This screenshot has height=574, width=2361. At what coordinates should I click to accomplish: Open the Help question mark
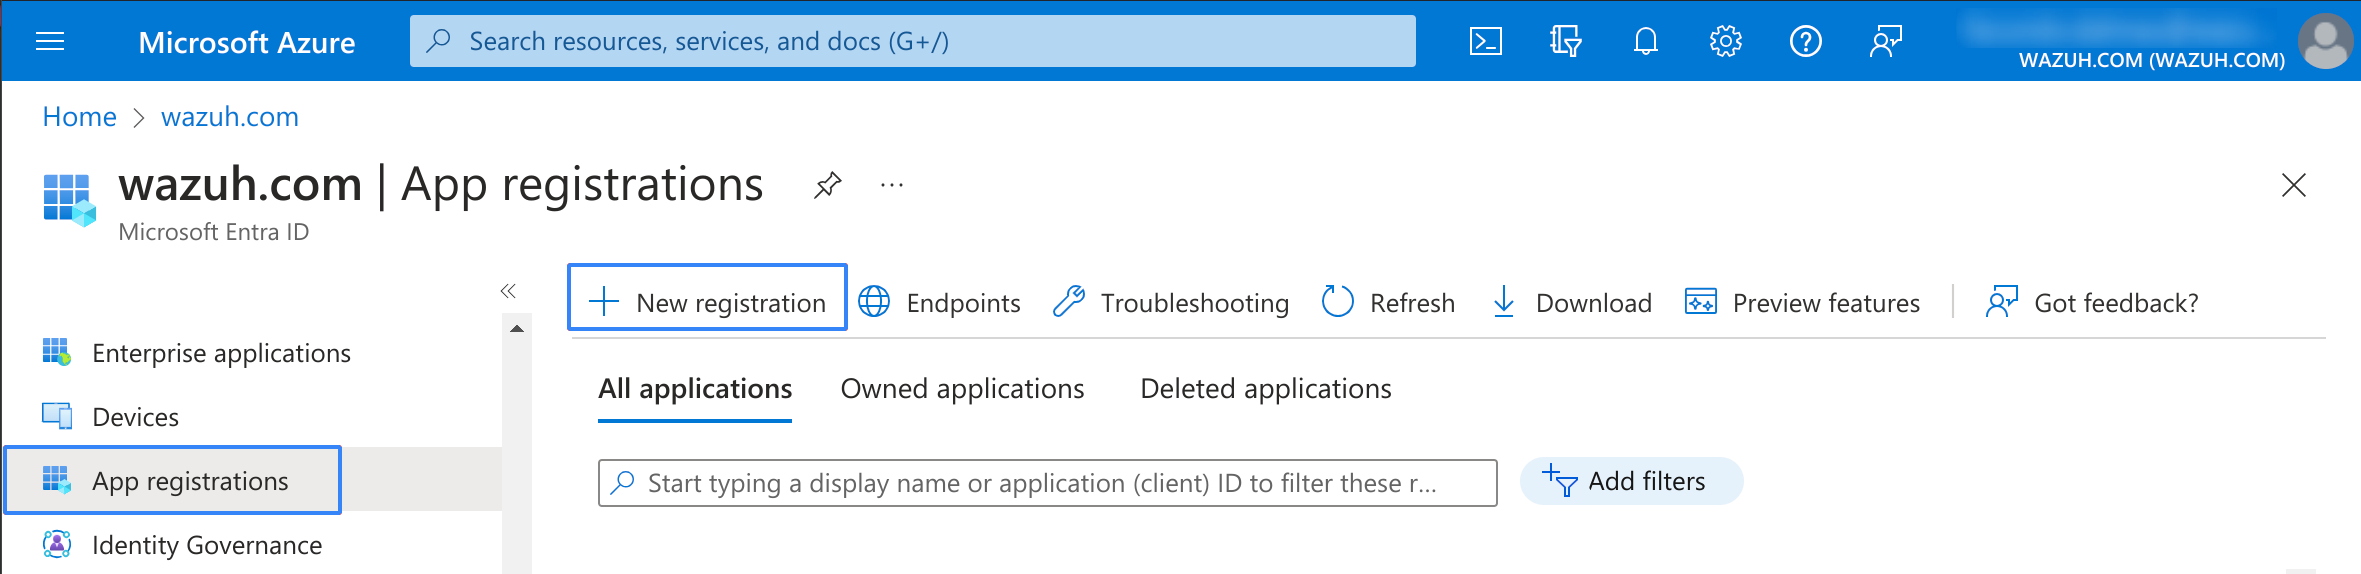[x=1805, y=41]
